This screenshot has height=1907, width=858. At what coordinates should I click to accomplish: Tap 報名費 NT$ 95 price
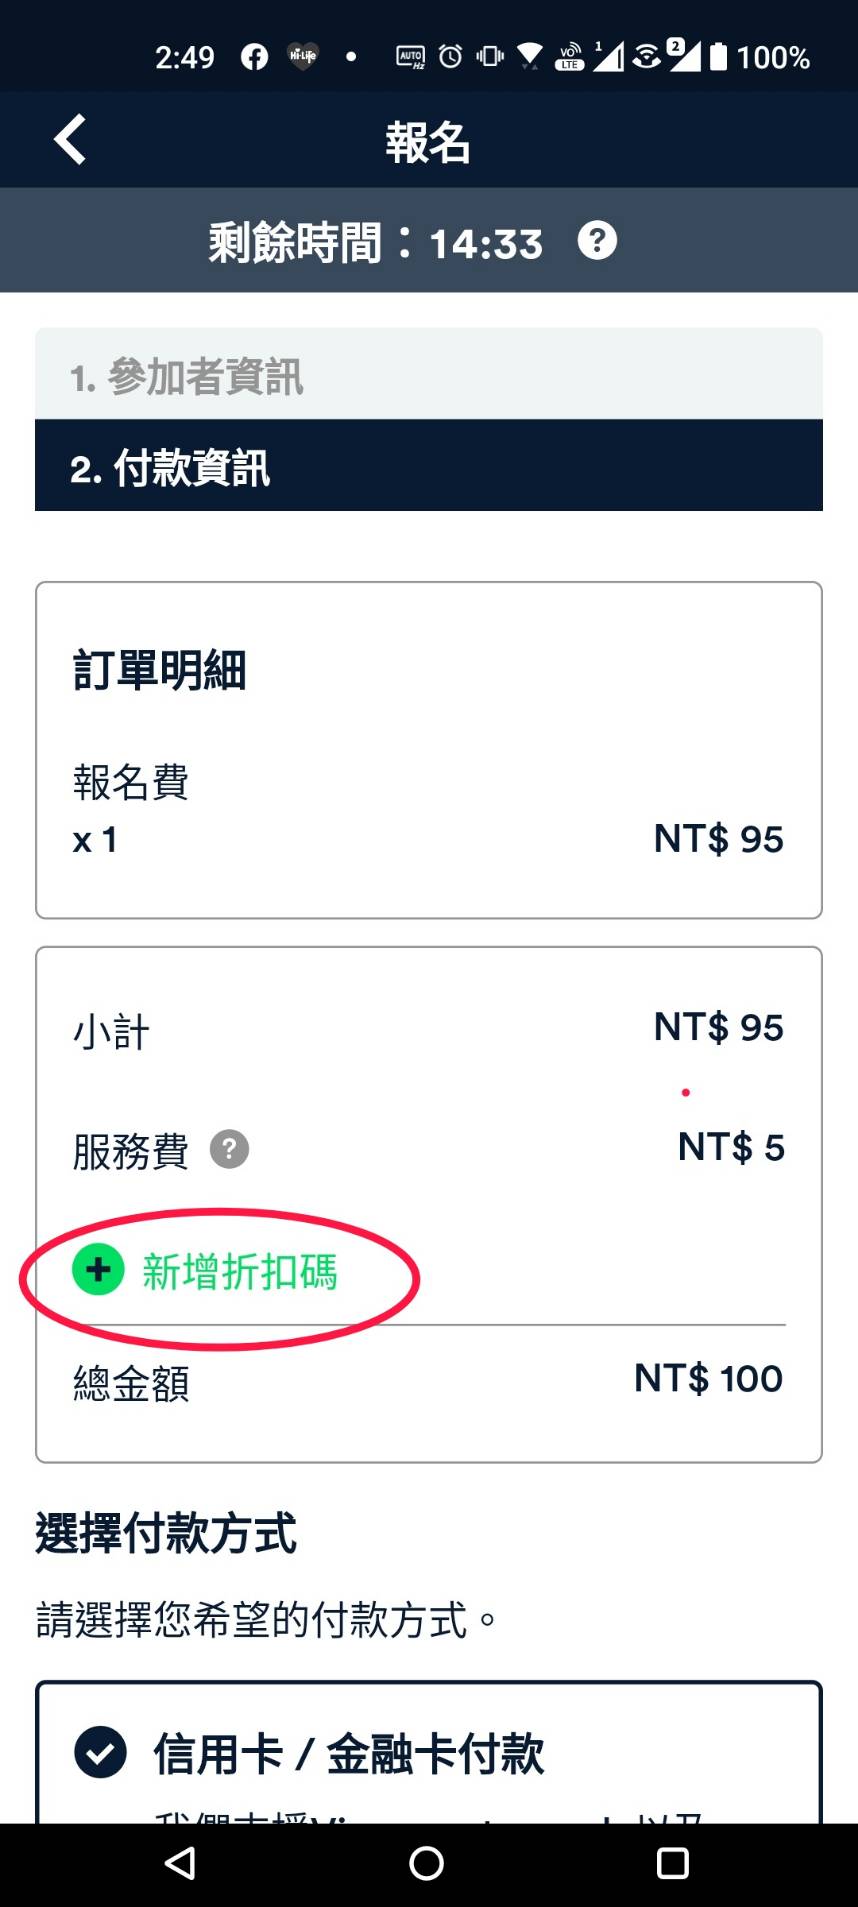[718, 839]
